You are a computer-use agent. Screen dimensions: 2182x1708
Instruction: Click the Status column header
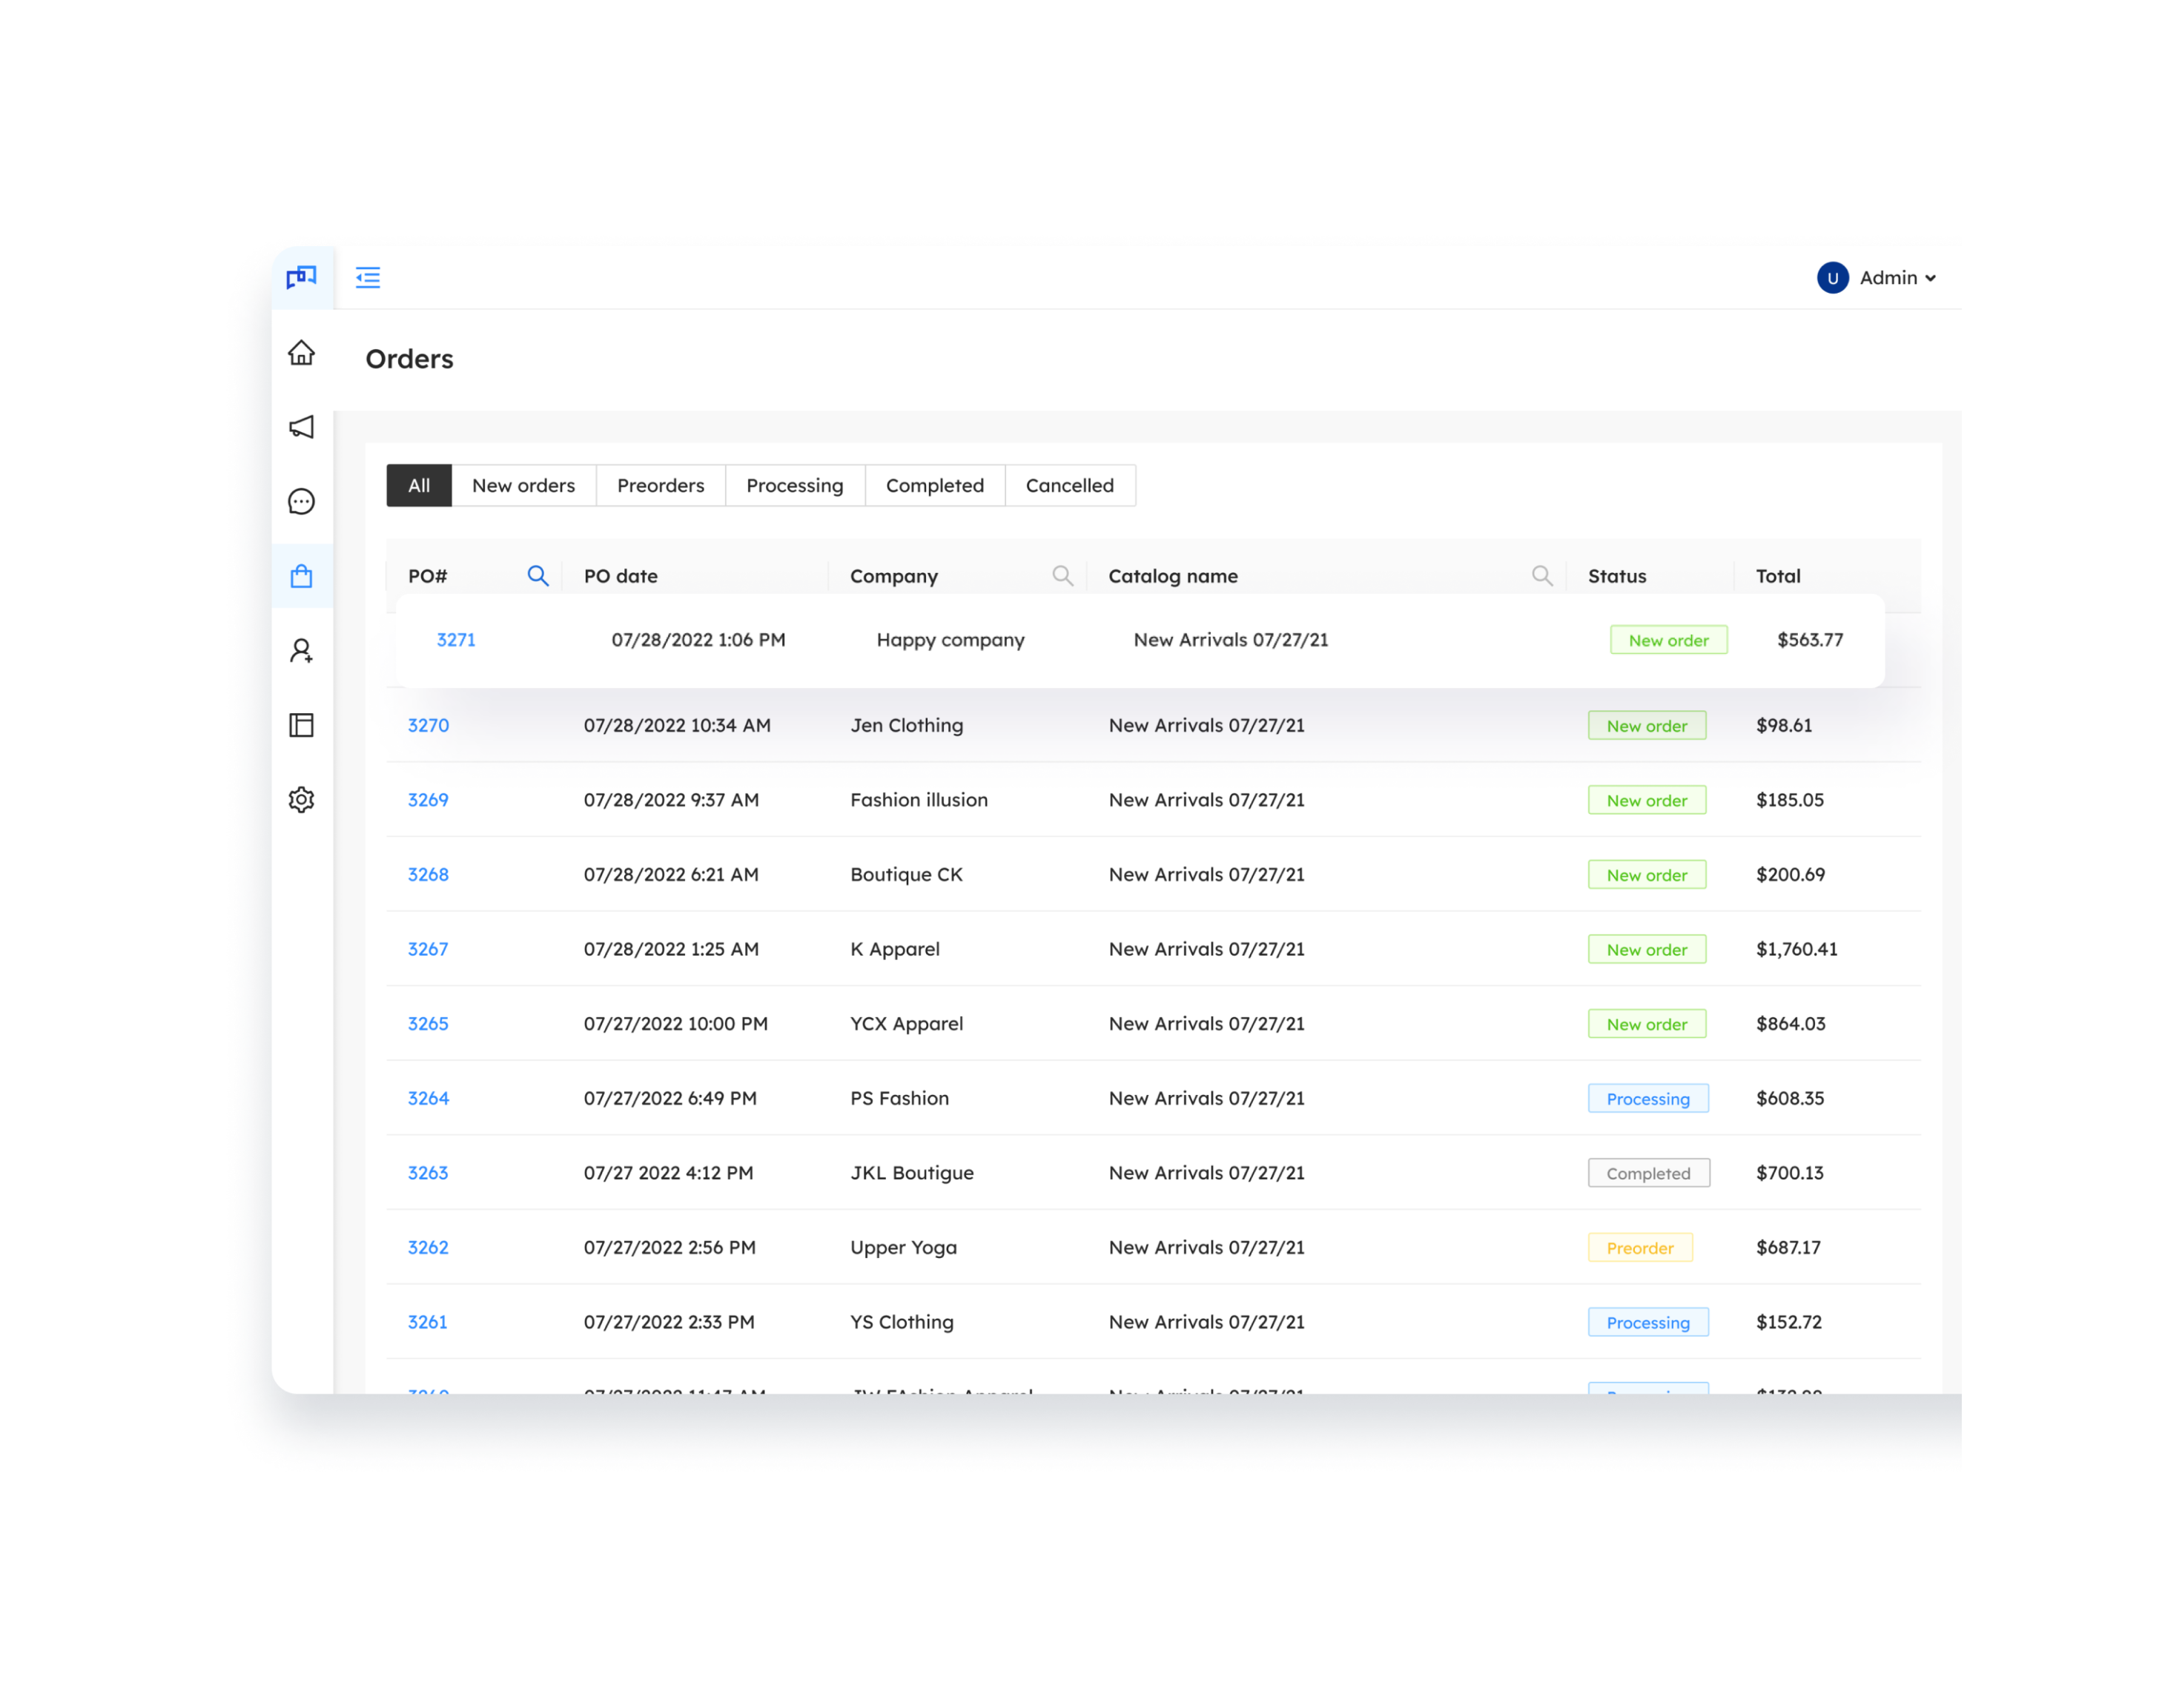click(1617, 576)
